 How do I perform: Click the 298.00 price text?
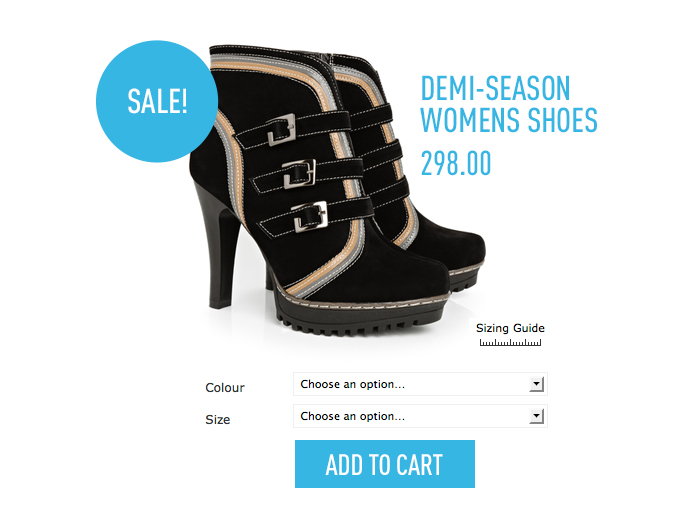pos(456,163)
